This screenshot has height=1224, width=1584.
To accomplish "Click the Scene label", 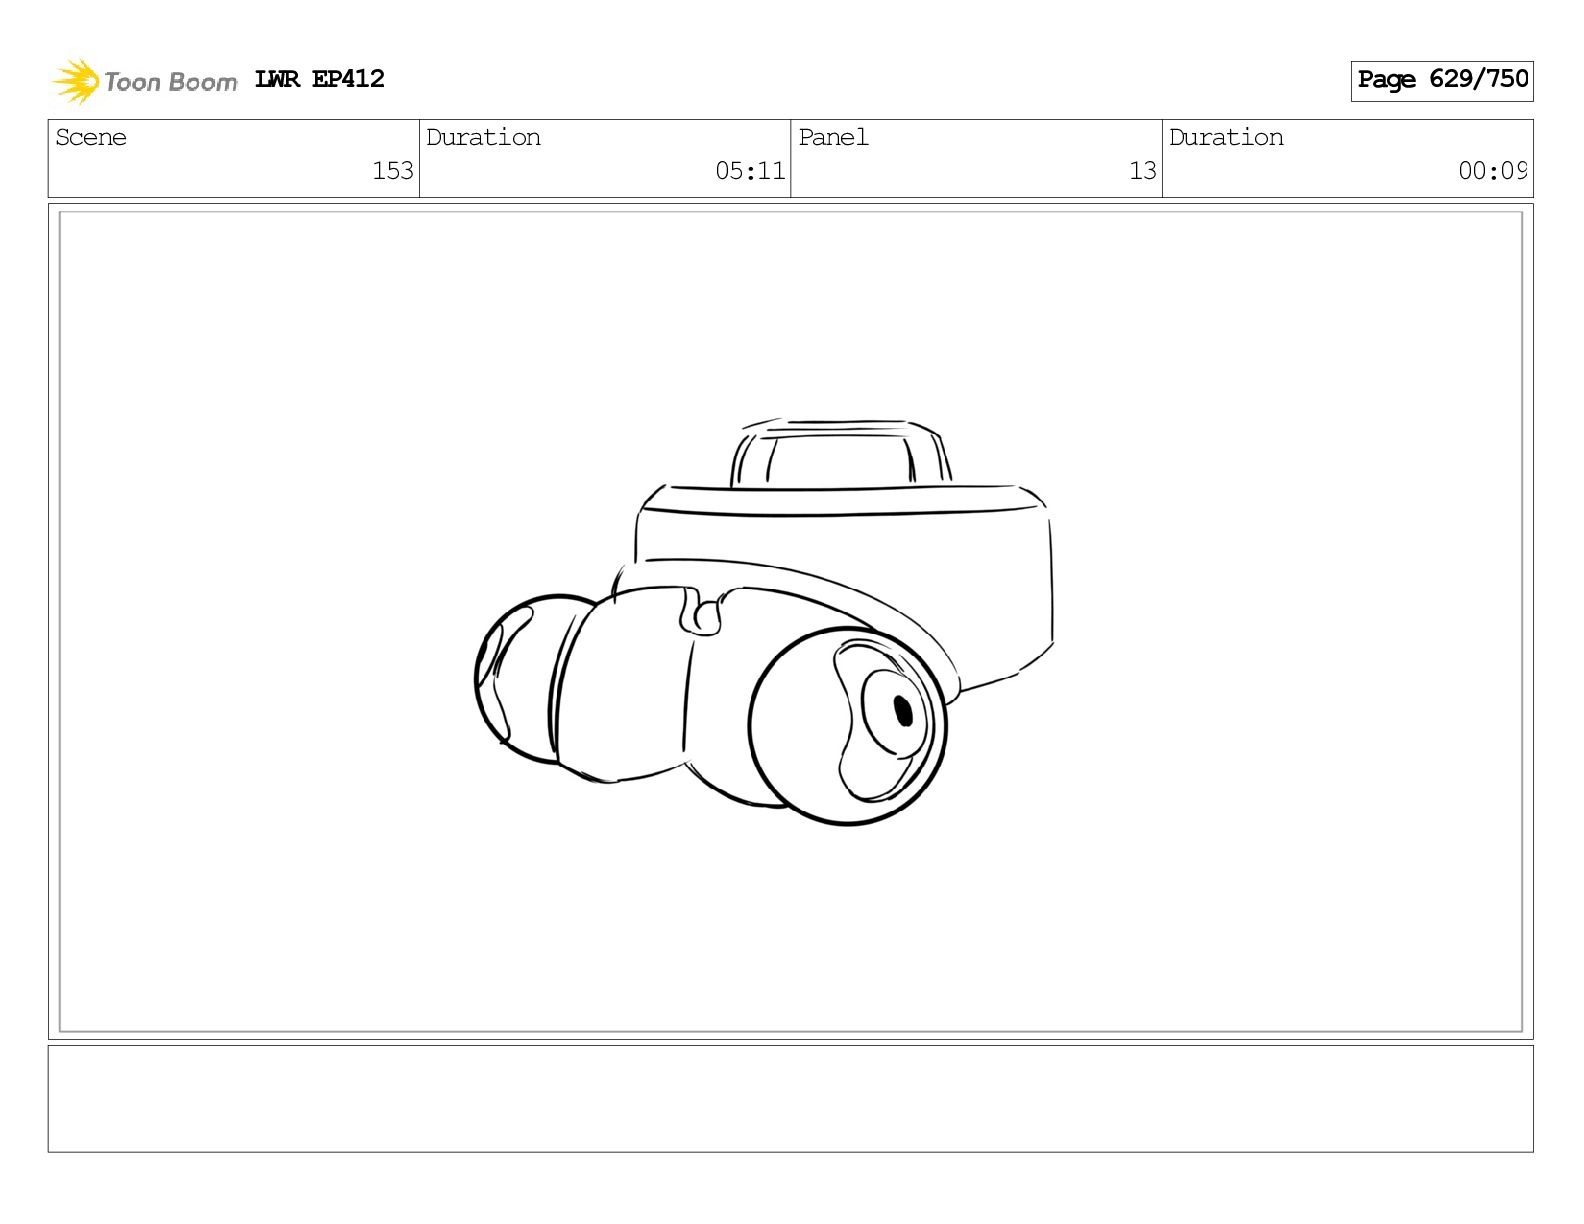I will point(91,137).
